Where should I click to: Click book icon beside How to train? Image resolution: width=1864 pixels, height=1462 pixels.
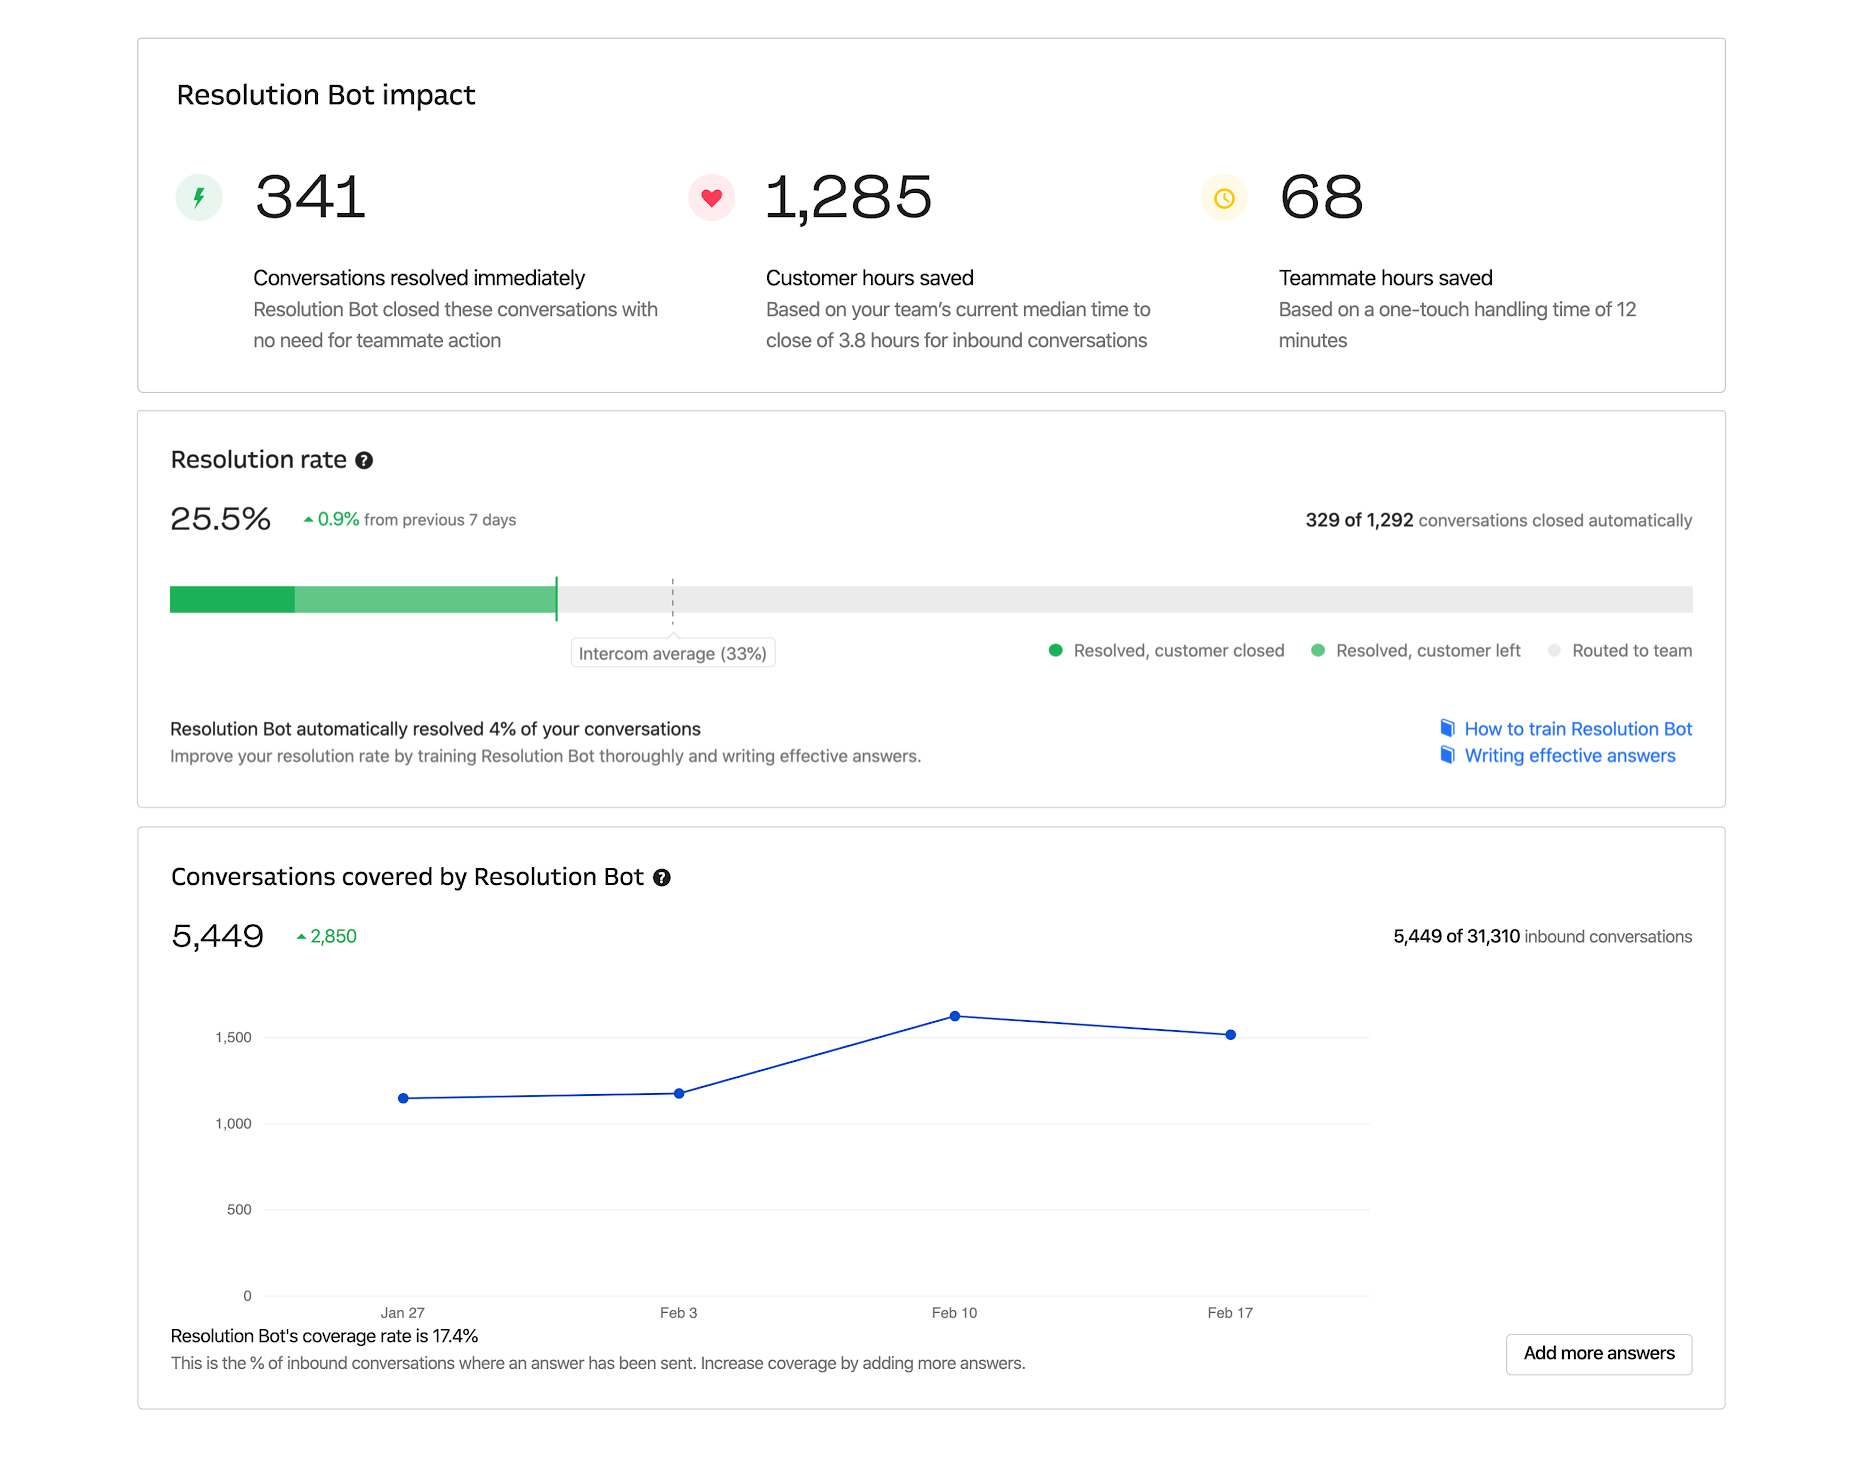point(1447,728)
